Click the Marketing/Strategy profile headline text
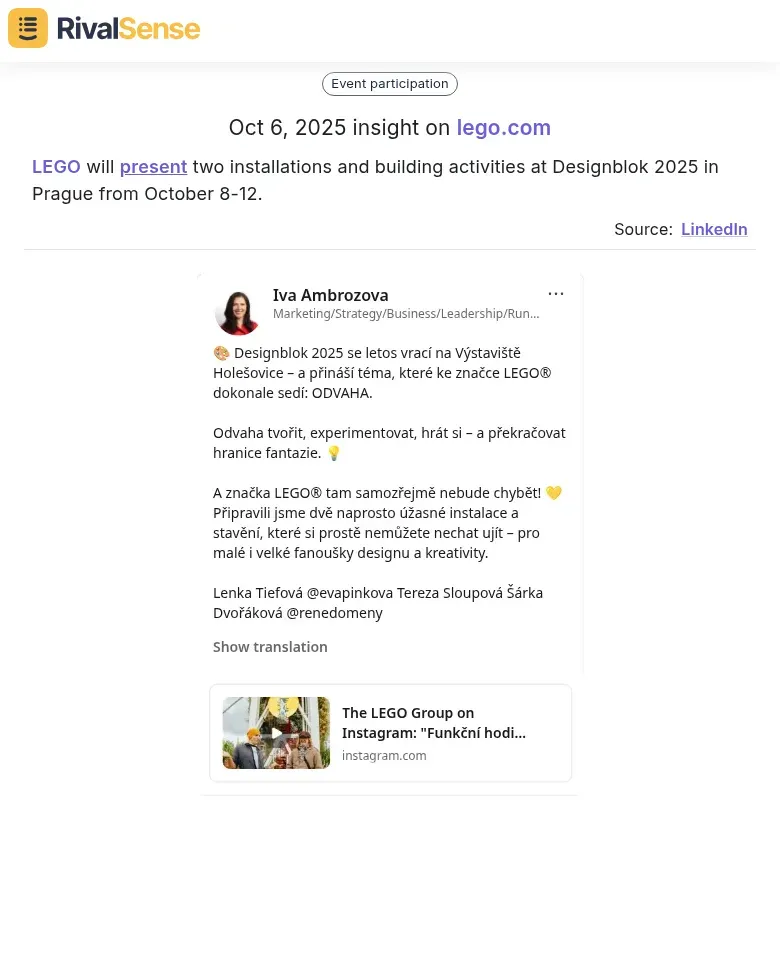780x960 pixels. [x=406, y=313]
